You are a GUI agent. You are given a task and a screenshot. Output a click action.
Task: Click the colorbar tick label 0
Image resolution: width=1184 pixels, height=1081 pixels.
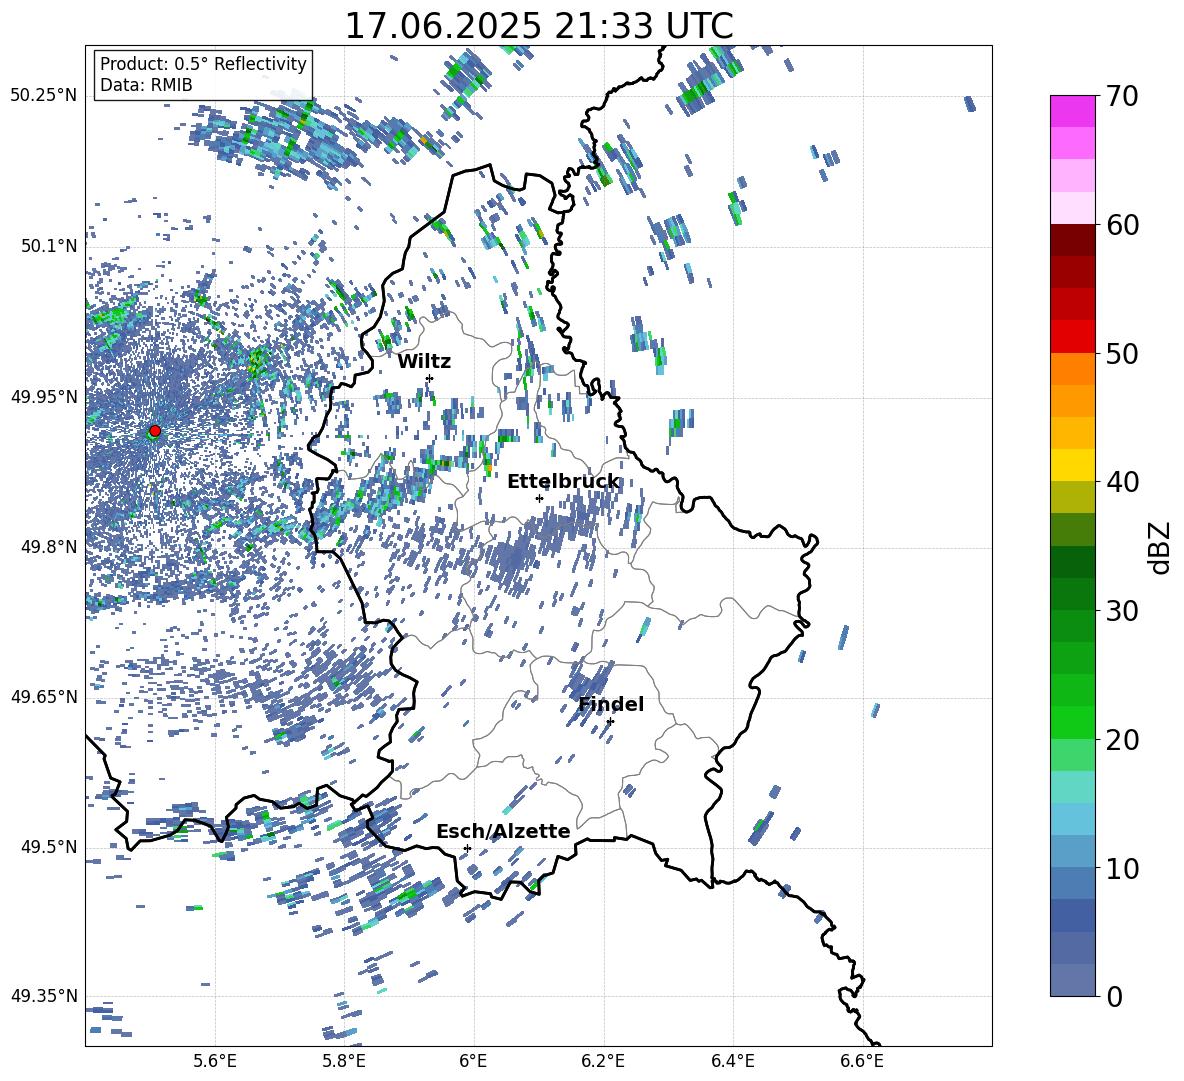click(x=1114, y=996)
